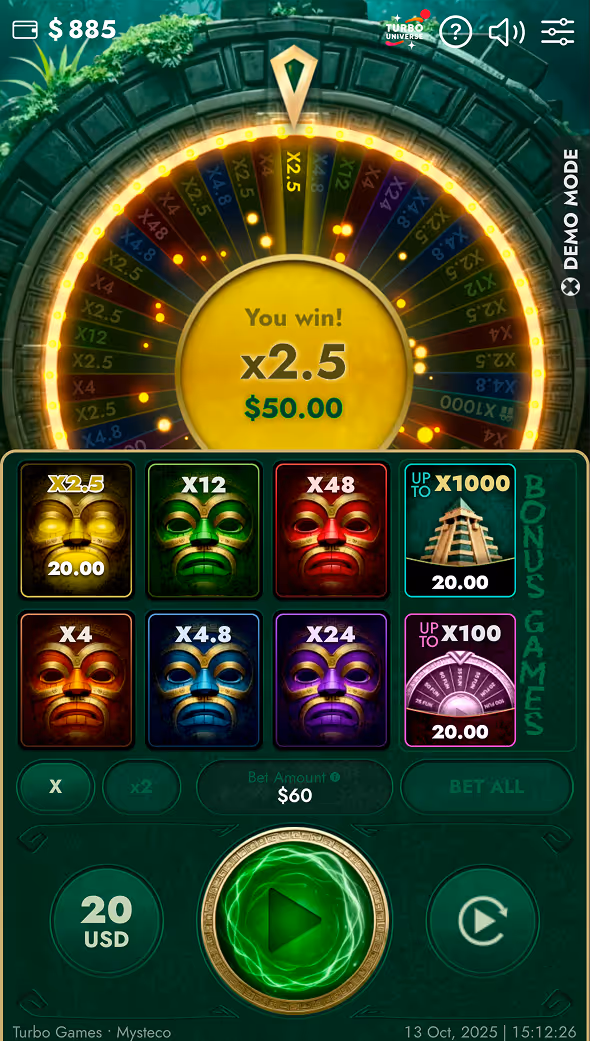Viewport: 590px width, 1041px height.
Task: Click the wallet balance icon
Action: tap(25, 30)
